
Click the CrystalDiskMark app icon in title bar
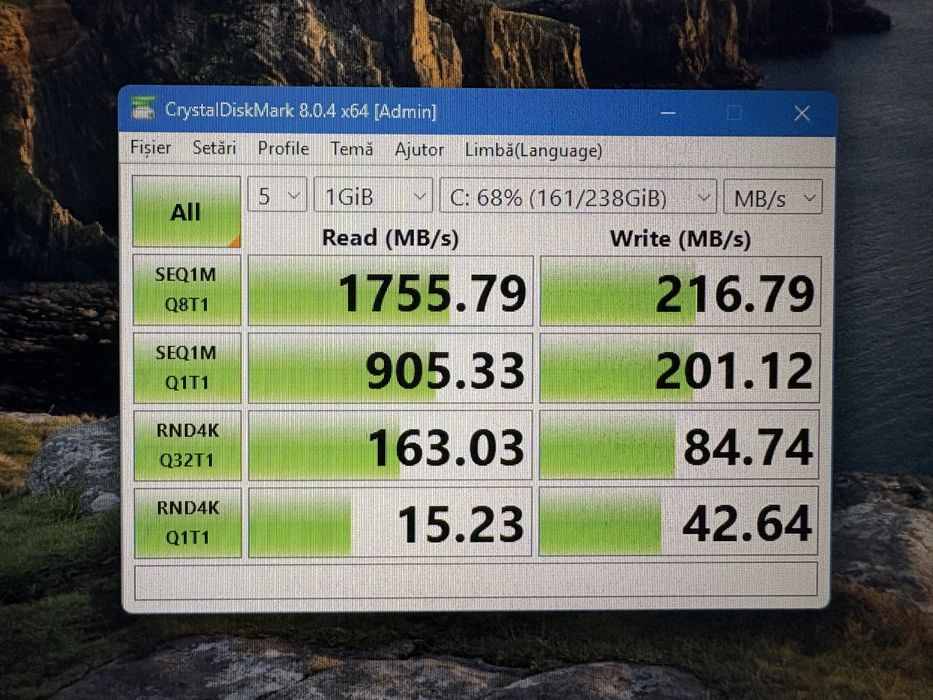[143, 108]
